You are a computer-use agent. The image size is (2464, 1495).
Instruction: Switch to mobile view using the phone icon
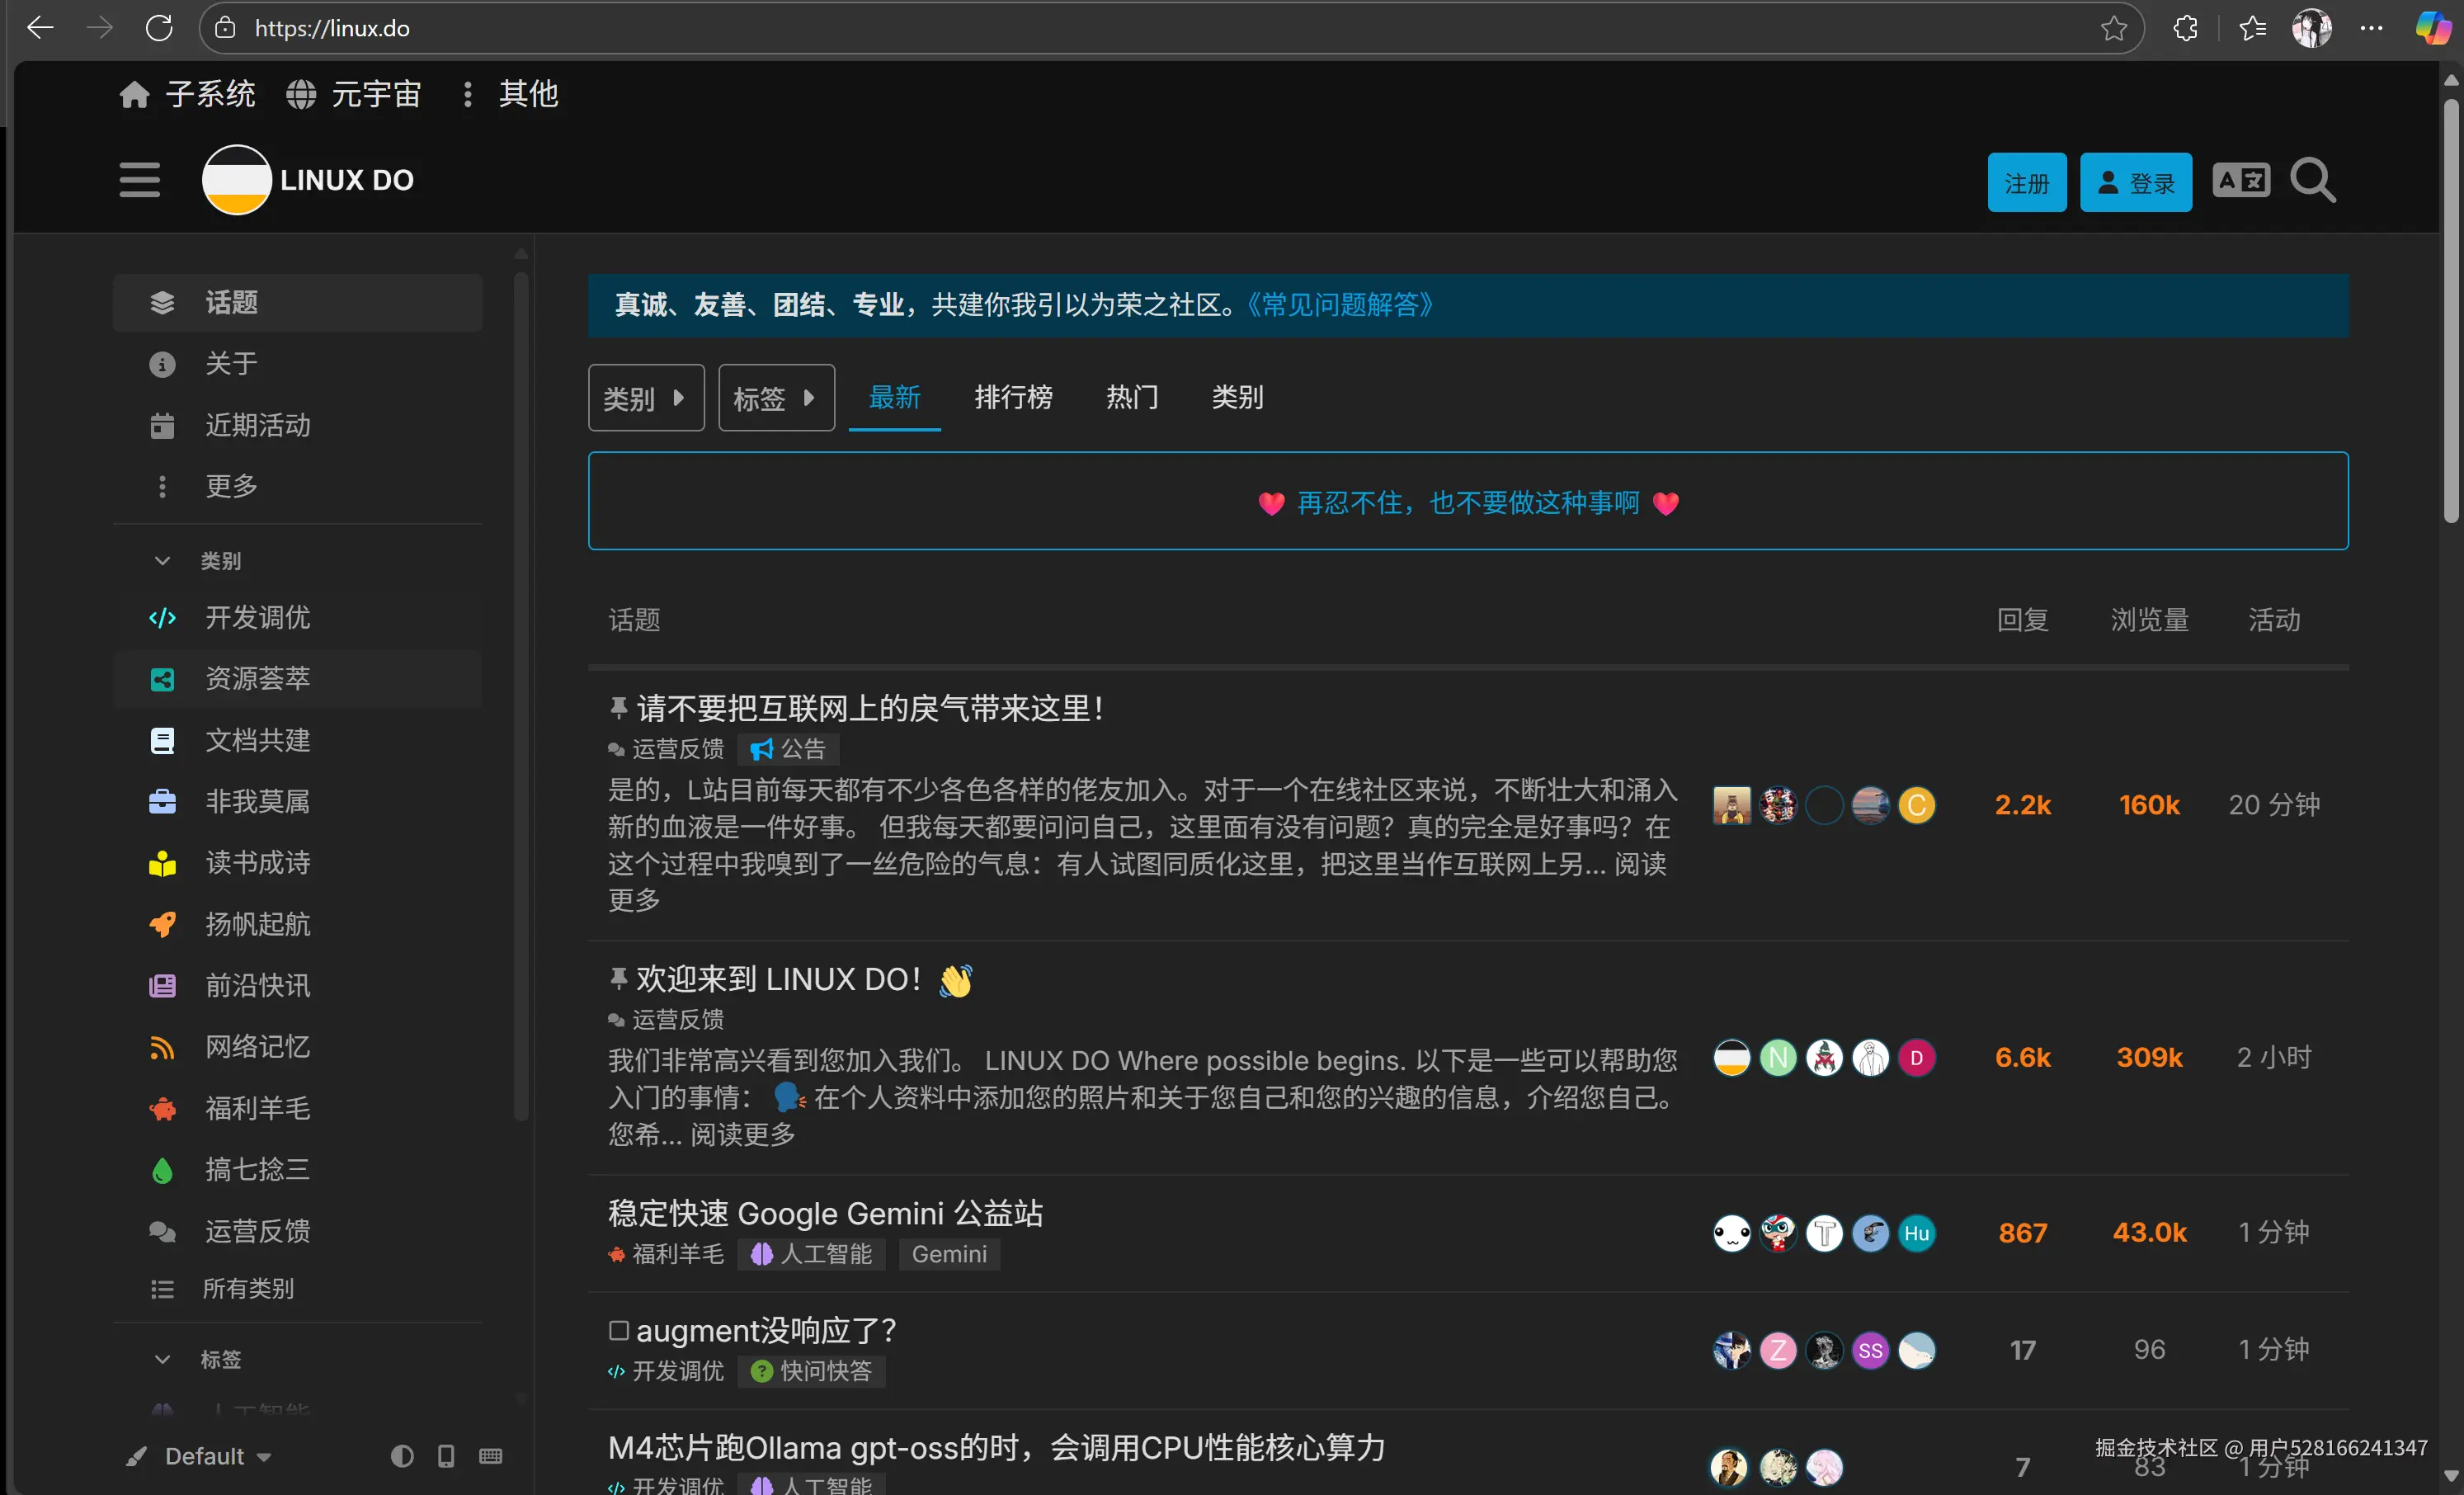tap(446, 1456)
